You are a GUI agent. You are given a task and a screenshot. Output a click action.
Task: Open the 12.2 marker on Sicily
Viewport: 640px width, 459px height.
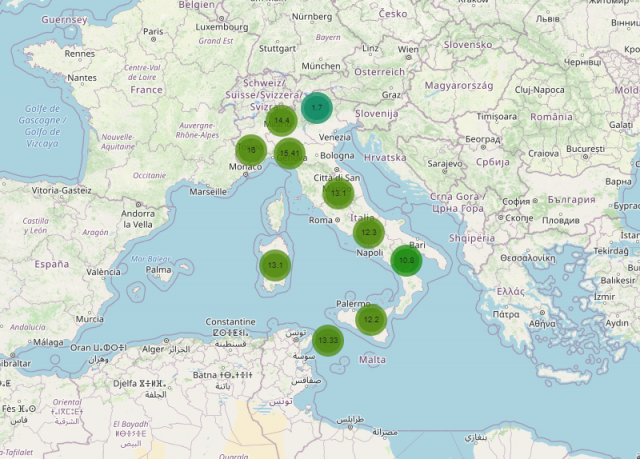370,319
